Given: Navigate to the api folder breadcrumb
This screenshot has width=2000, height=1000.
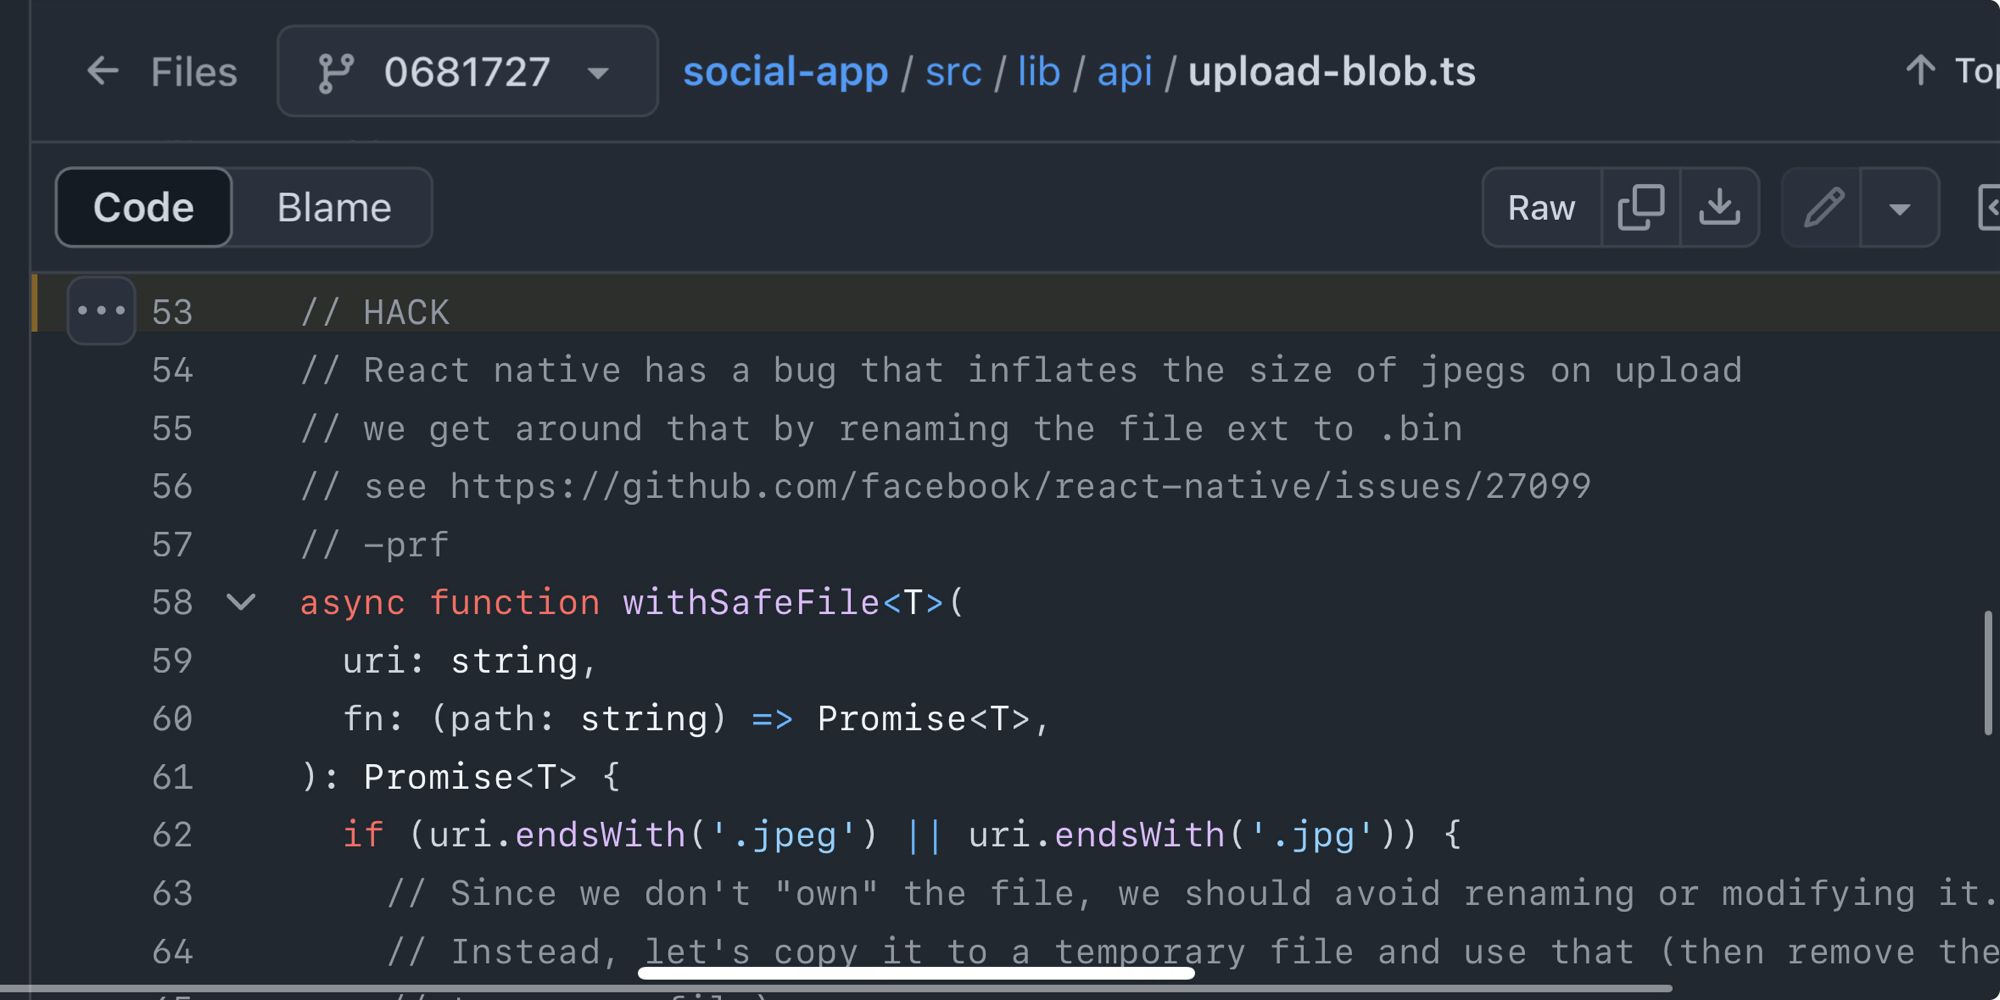Looking at the screenshot, I should click(1125, 72).
